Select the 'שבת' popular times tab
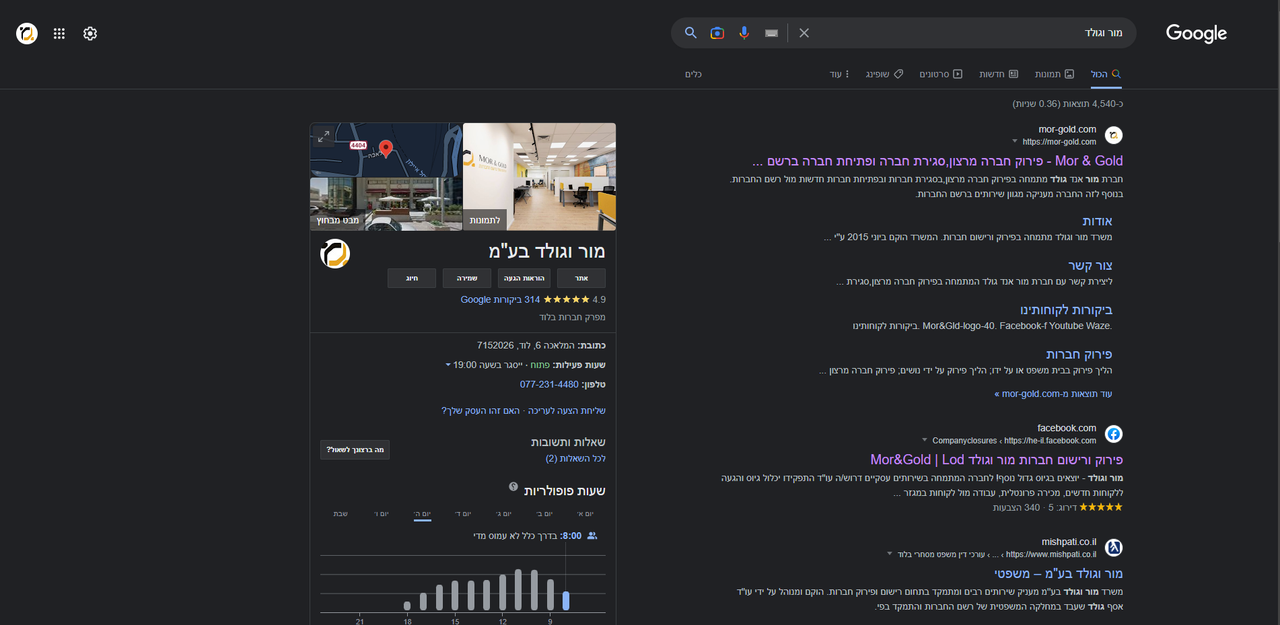The image size is (1280, 625). coord(341,513)
